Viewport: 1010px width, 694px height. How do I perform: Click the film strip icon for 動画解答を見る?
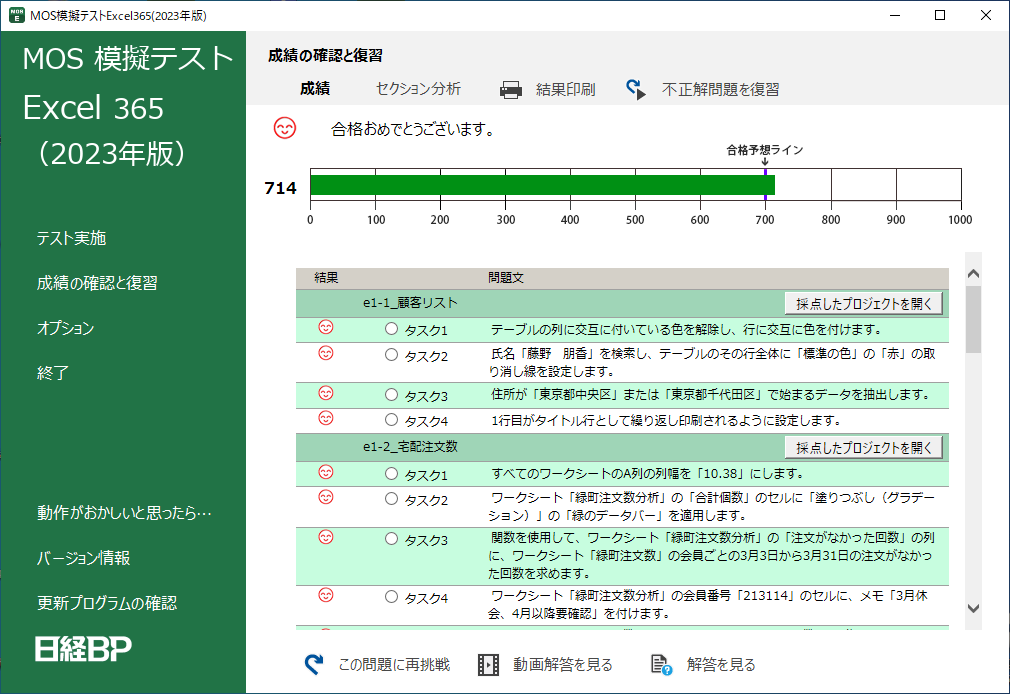(x=488, y=664)
